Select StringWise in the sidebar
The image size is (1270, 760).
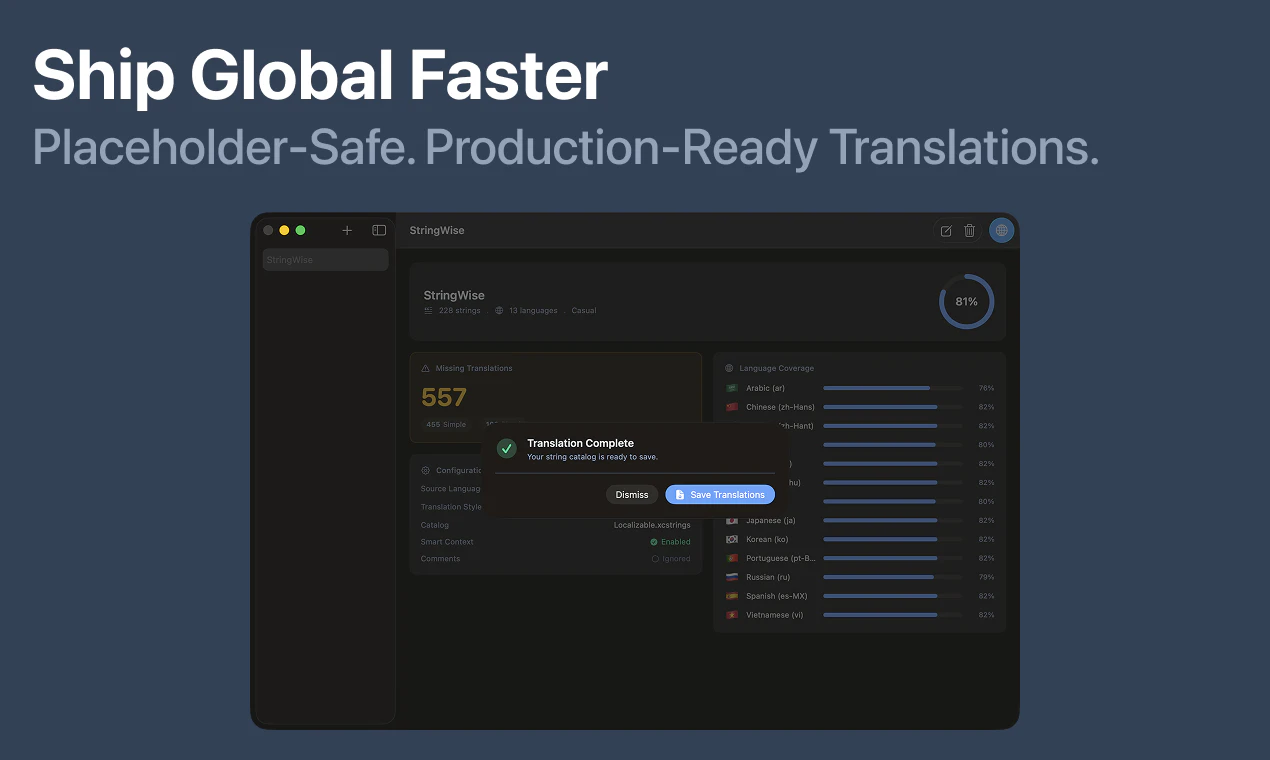coord(325,260)
